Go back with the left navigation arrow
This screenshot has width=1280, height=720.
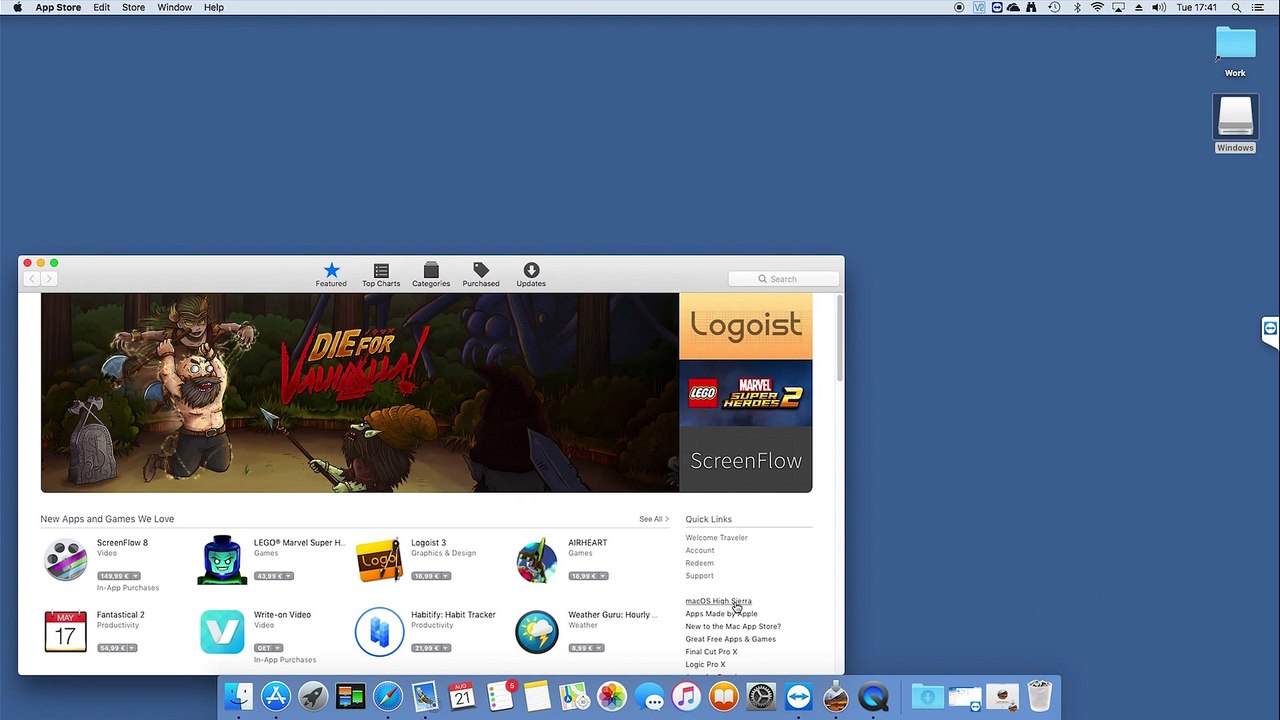[32, 279]
